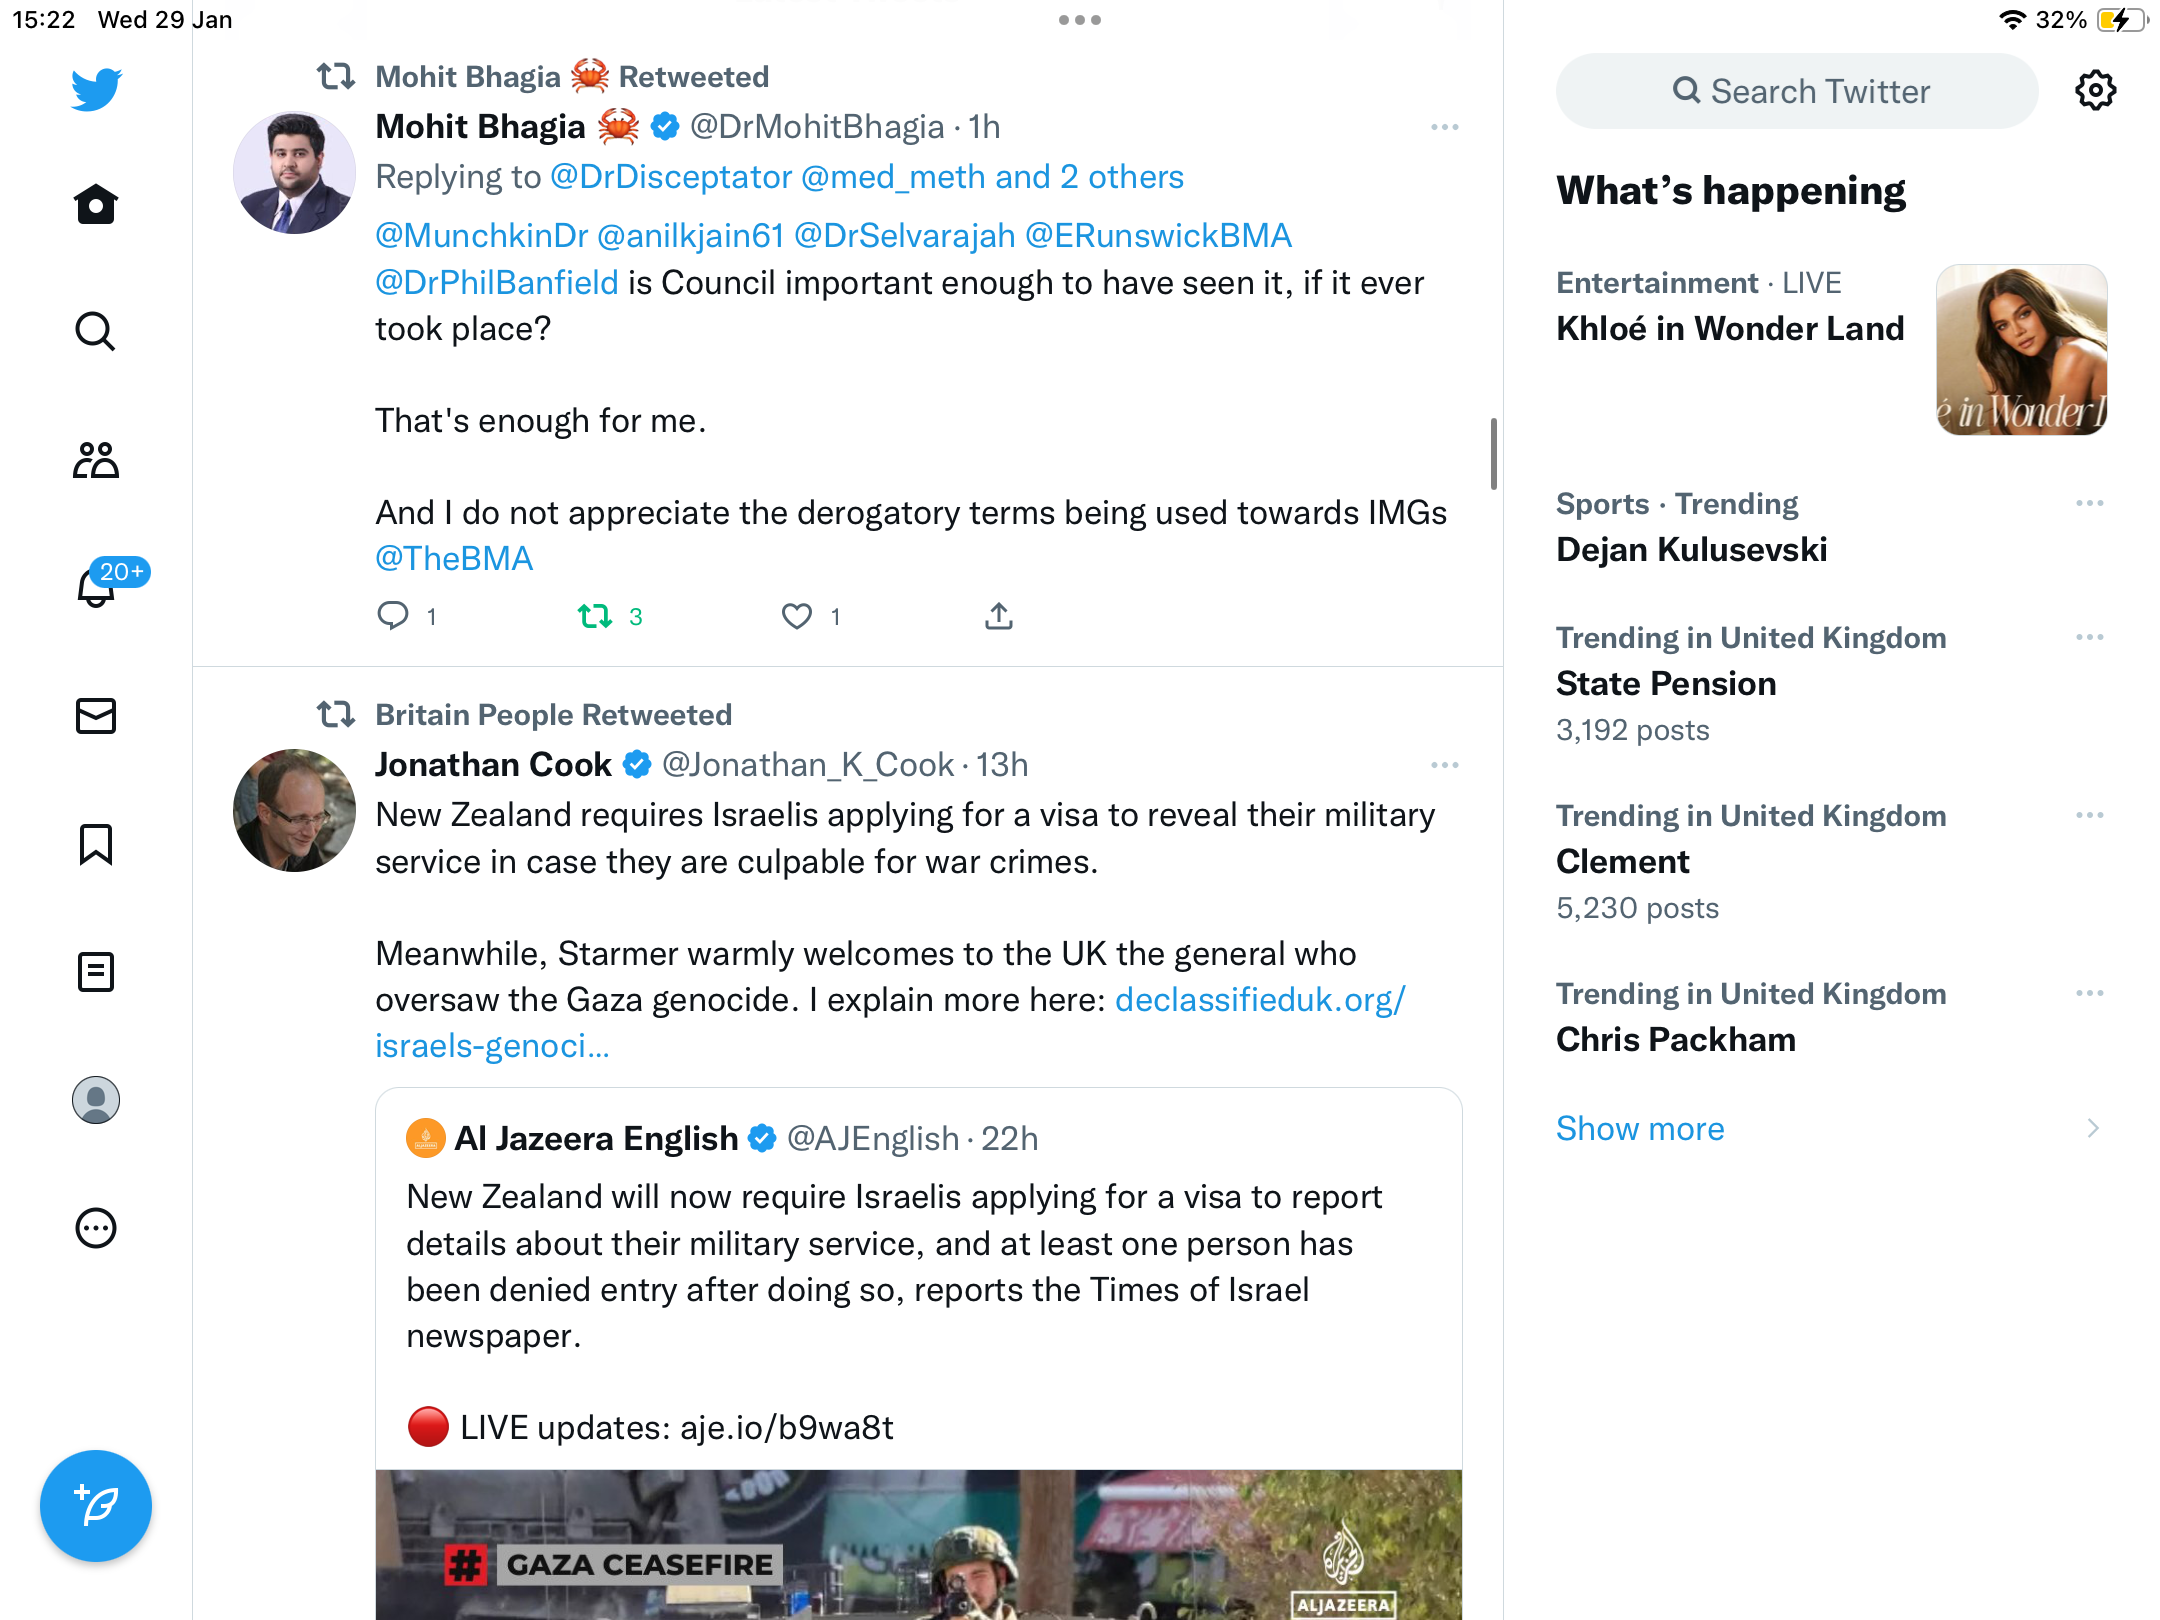Show more trending topics
The image size is (2160, 1620).
(1640, 1128)
